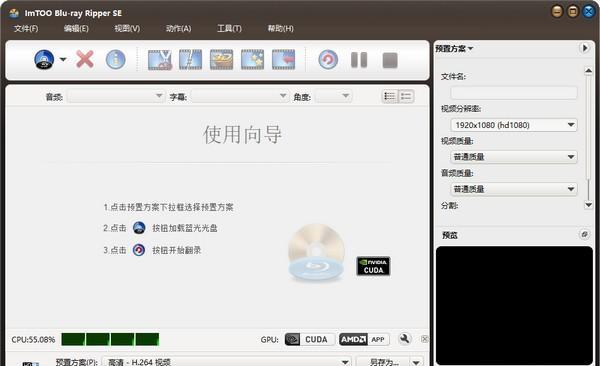Open the arrow next to 另存为
600x366 pixels.
tap(416, 362)
